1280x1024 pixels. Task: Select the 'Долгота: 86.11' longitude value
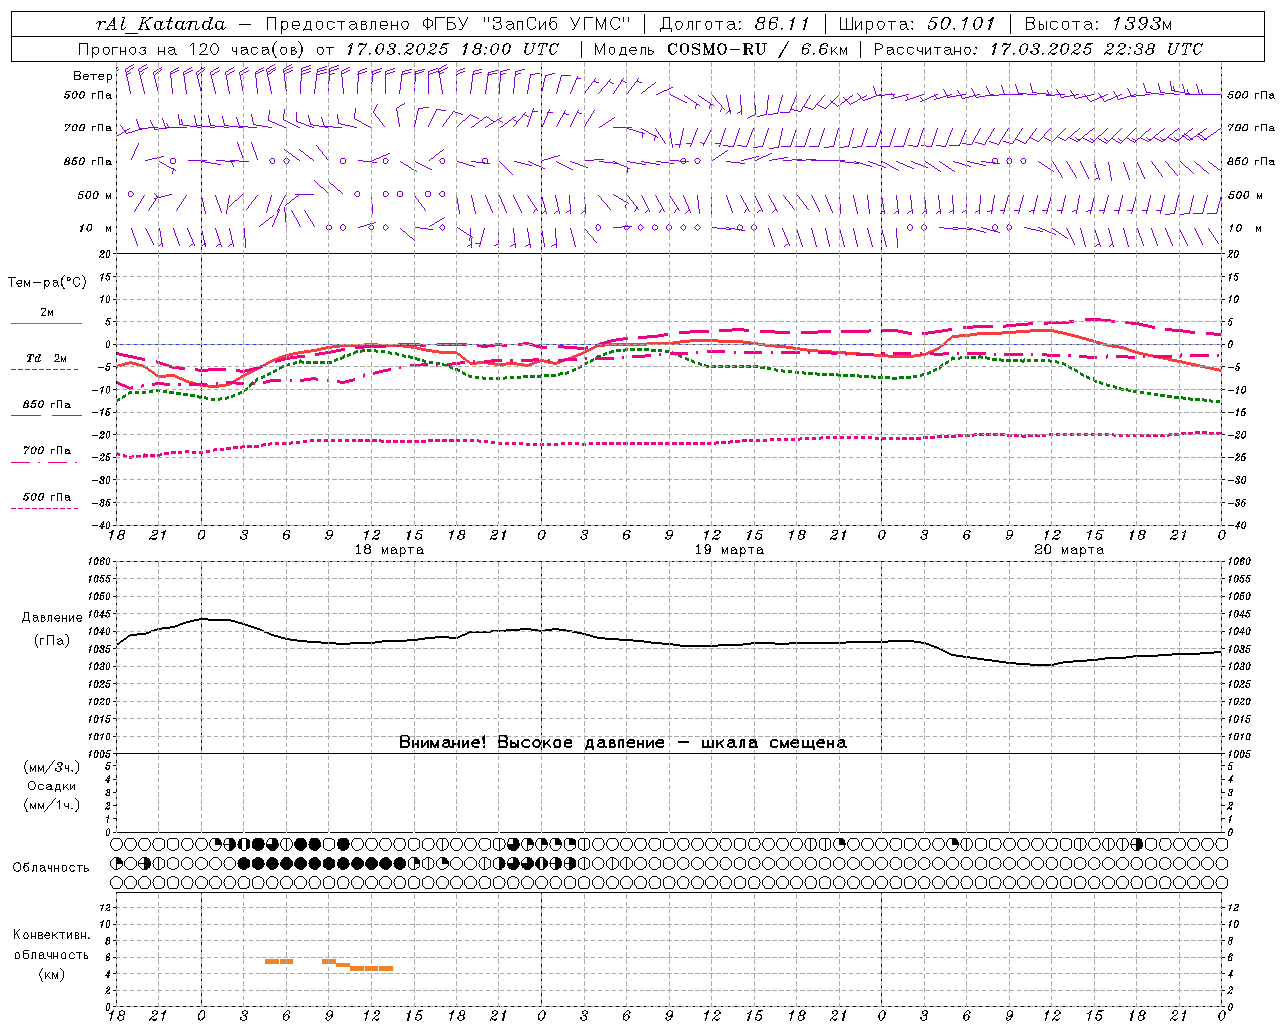[x=735, y=24]
